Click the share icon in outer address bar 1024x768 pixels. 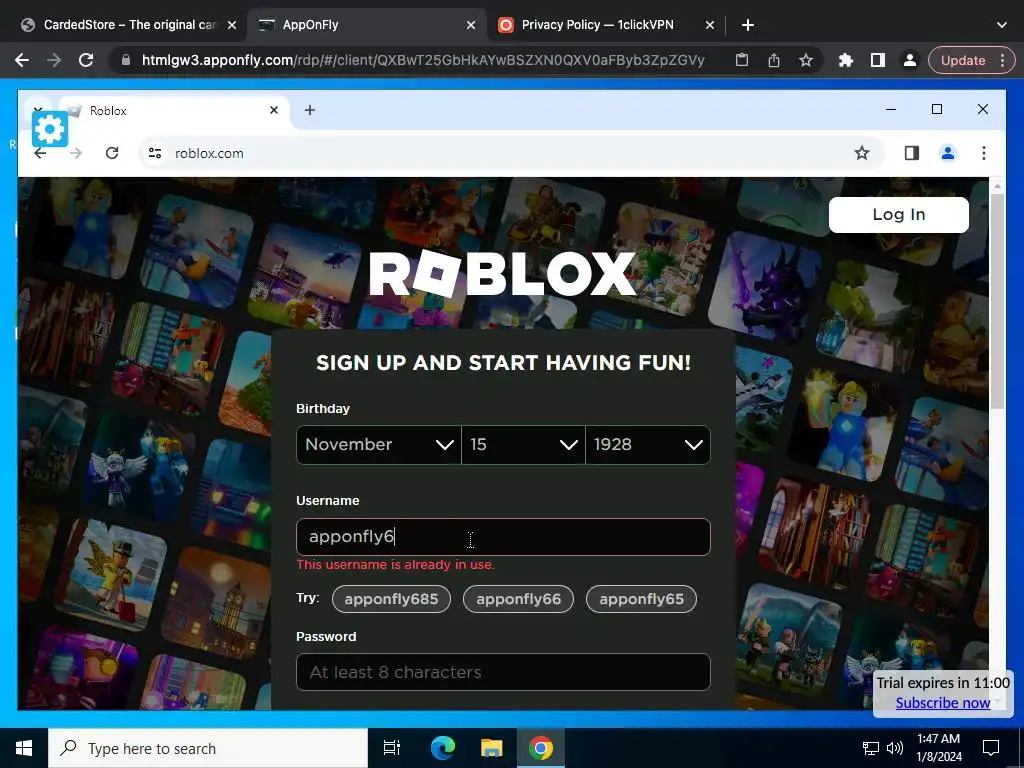pos(774,60)
